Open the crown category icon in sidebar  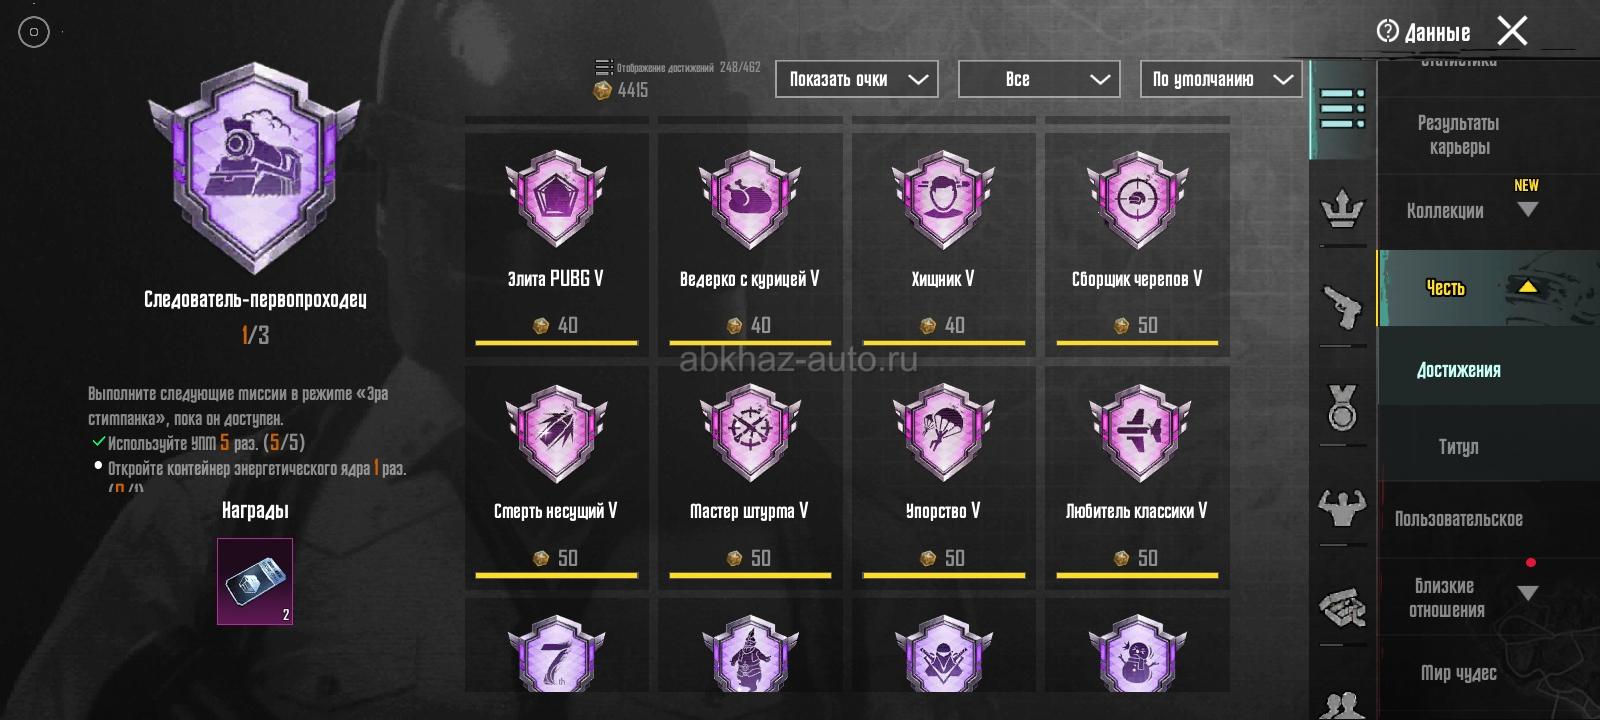coord(1342,210)
